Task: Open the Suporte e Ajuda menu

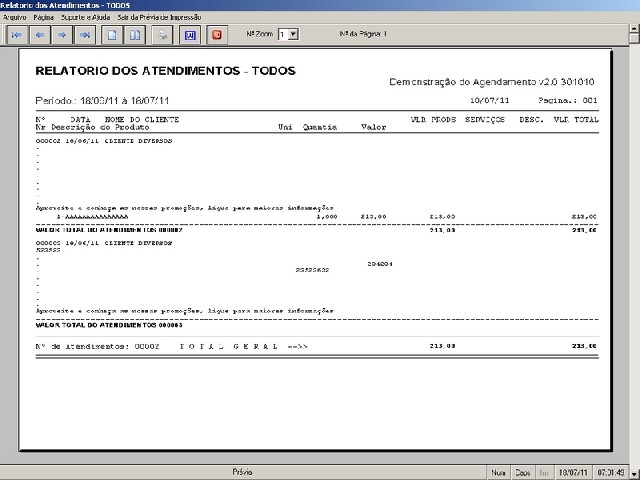Action: [86, 17]
